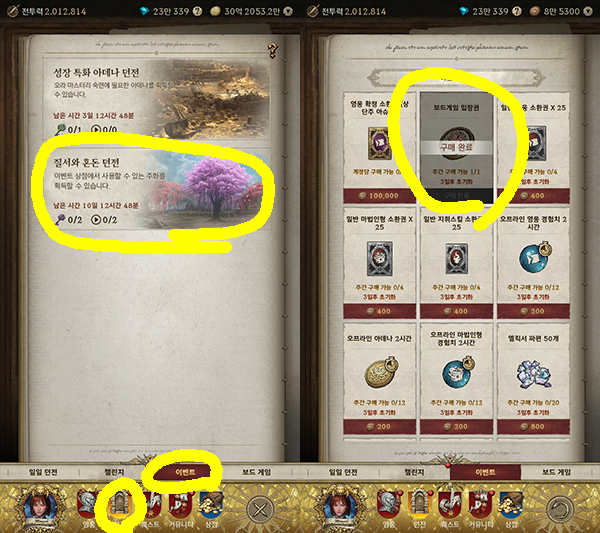Select the 엘릭서 파편 50개 crystal icon
600x533 pixels.
[533, 374]
